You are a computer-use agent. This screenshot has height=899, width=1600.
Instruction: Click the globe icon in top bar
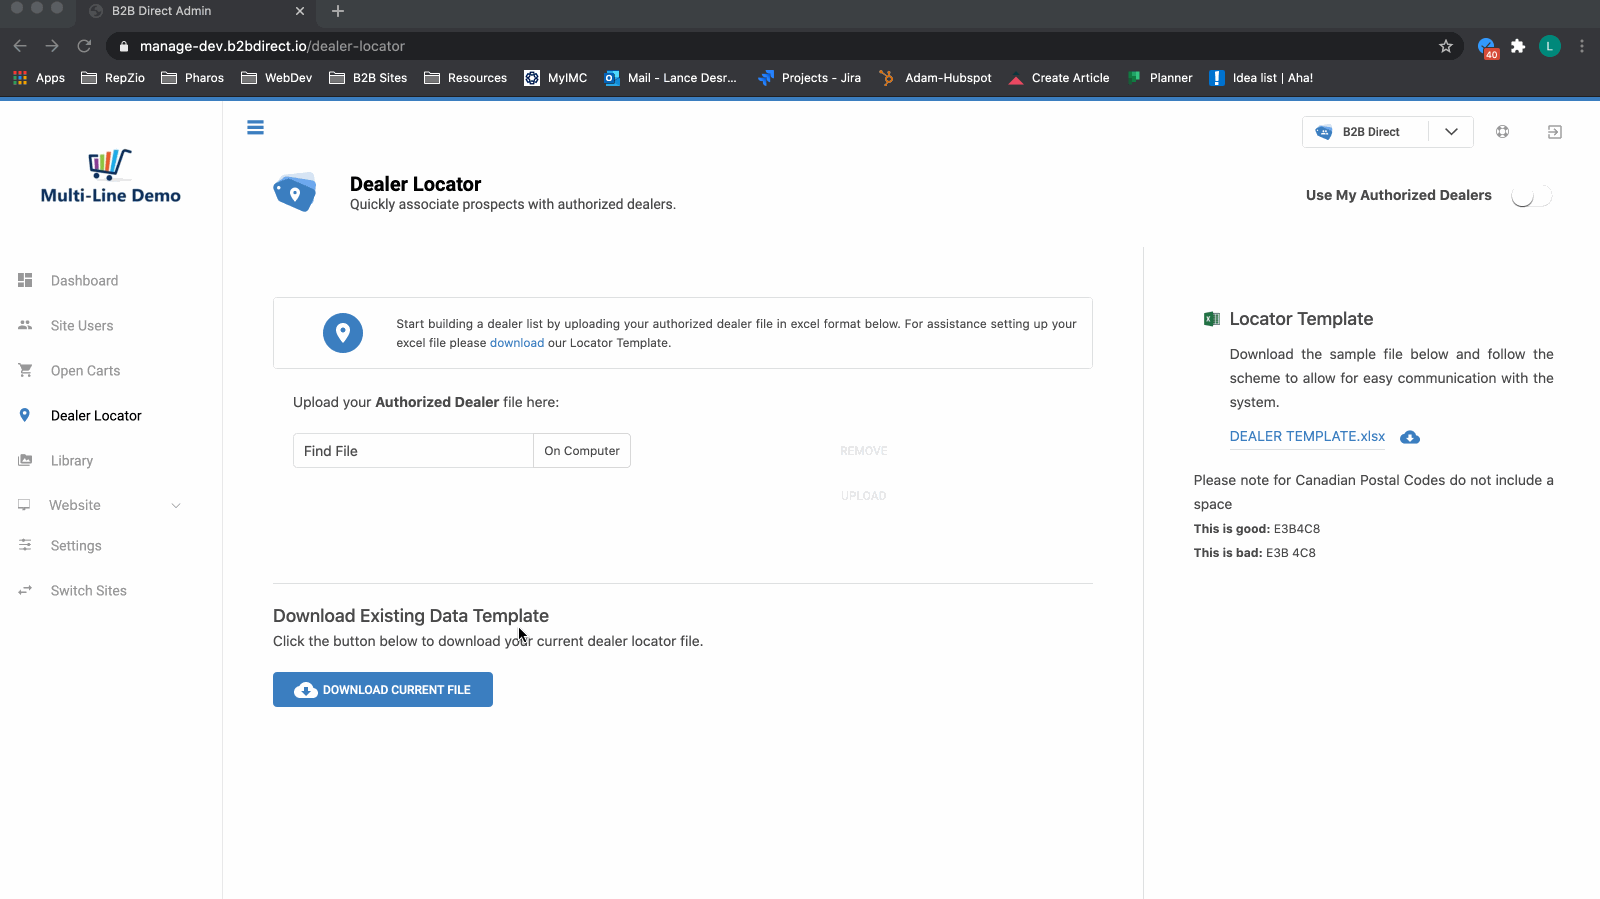1502,131
